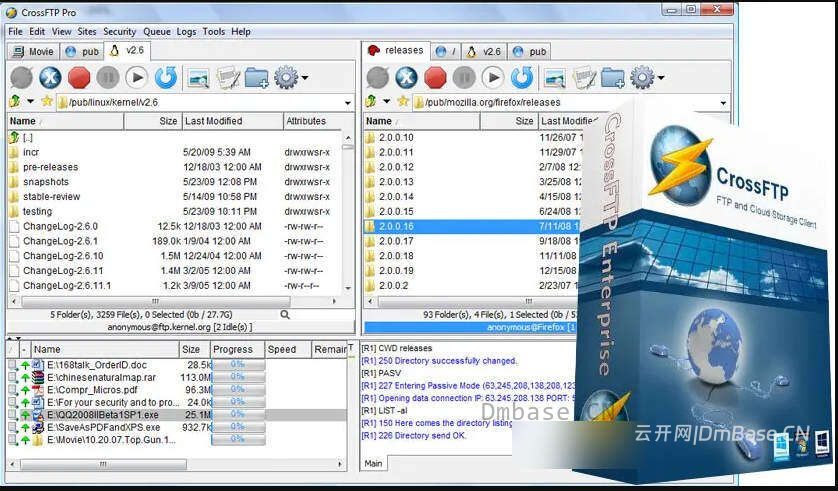Viewport: 838px width, 491px height.
Task: Click progress bar of SaveAsPDFandXPS.exe
Action: click(238, 427)
